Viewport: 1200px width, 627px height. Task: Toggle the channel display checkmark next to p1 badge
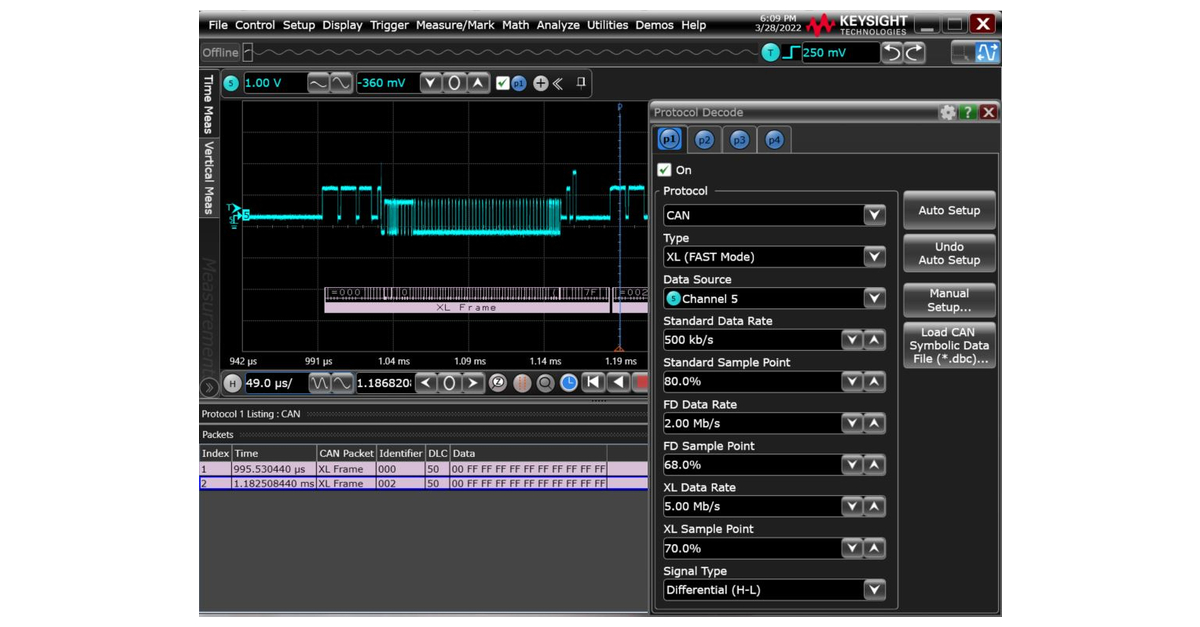click(502, 83)
